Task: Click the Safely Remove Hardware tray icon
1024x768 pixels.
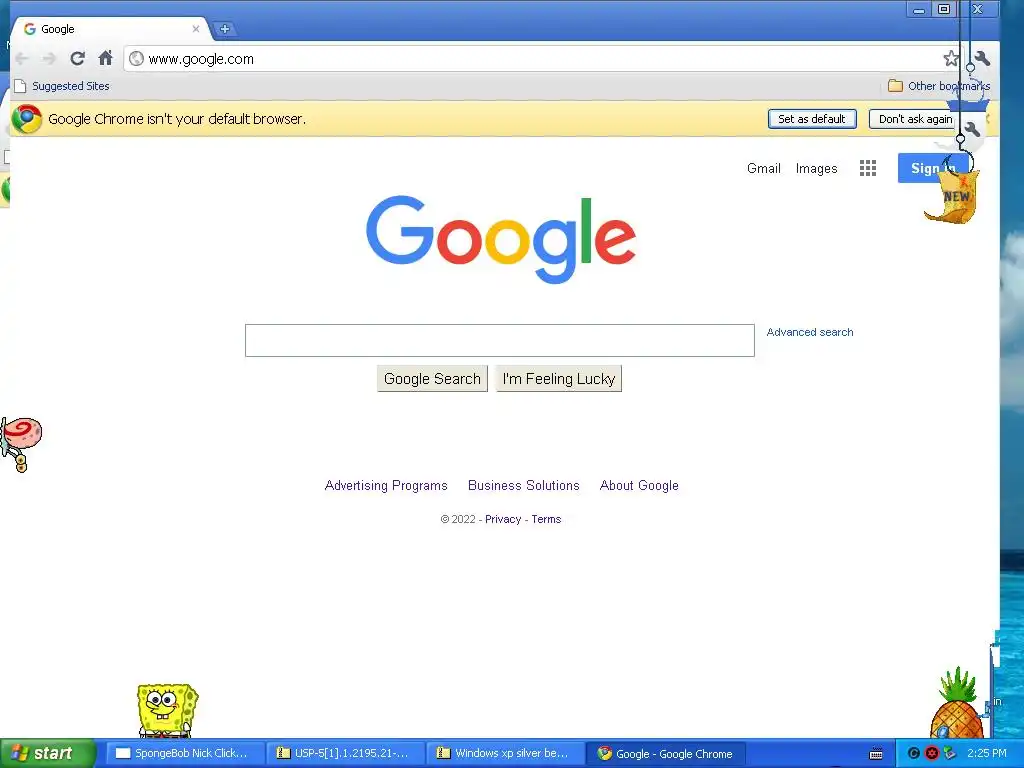Action: [950, 754]
